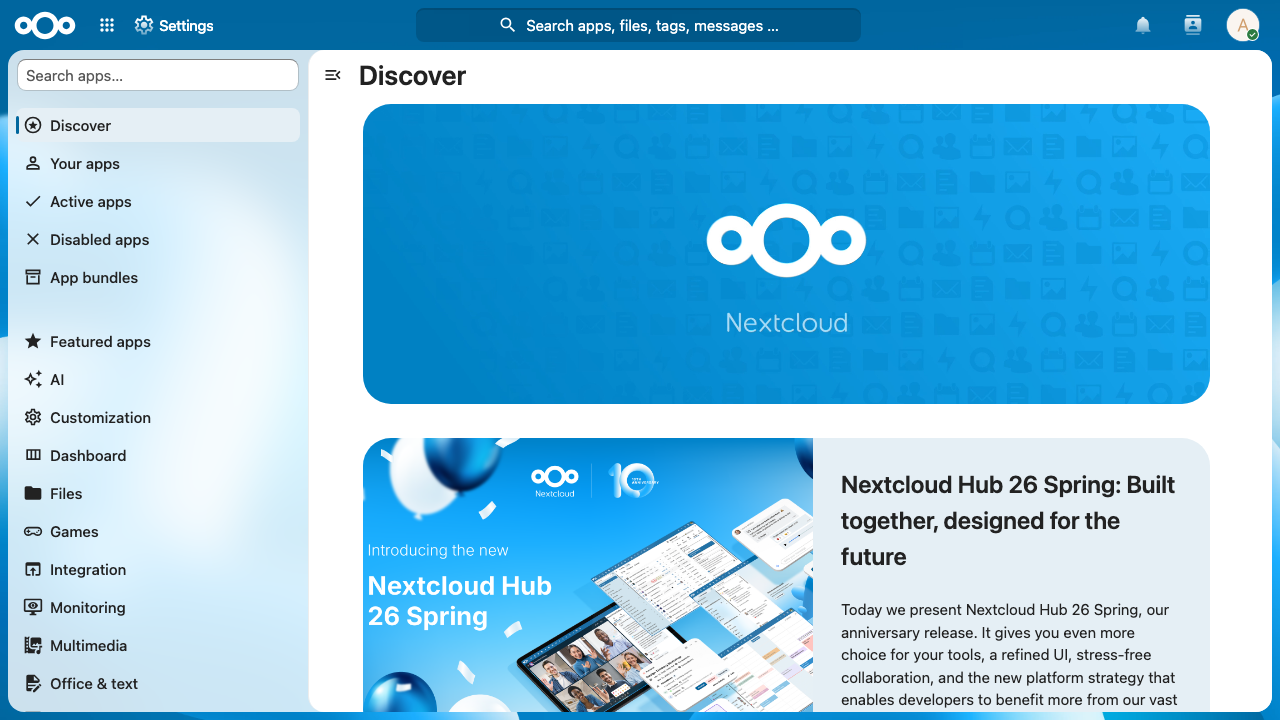This screenshot has width=1280, height=720.
Task: Click the Monitoring screen icon
Action: pyautogui.click(x=33, y=607)
